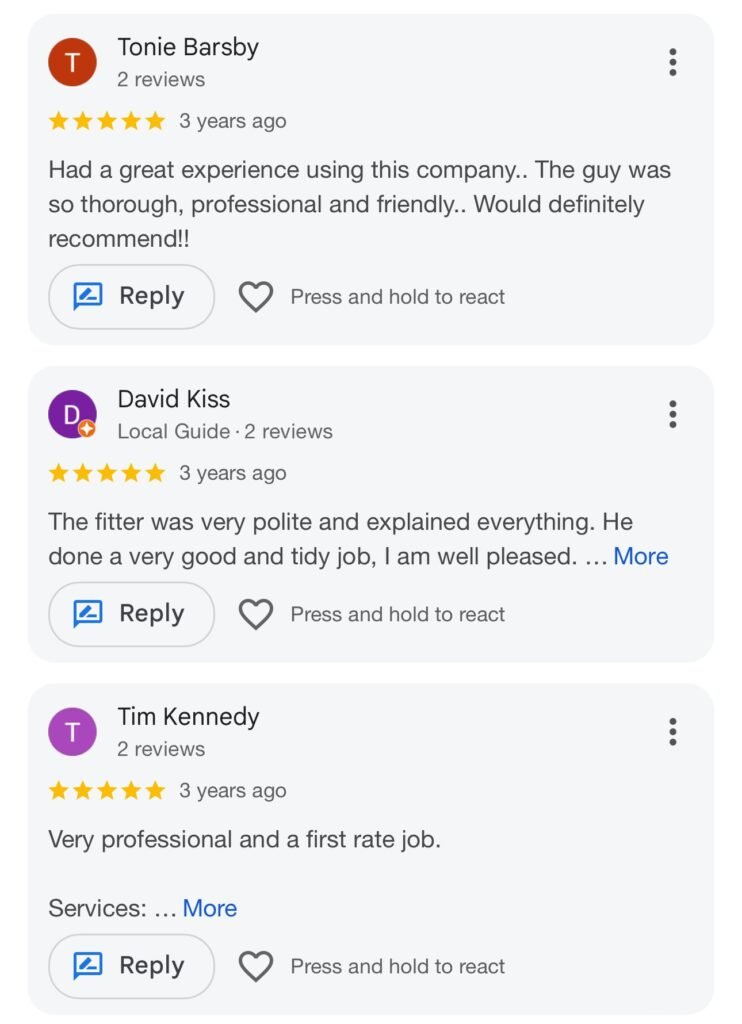Open the three-dot menu on Tonie Barsby's review
The image size is (742, 1024).
coord(673,62)
